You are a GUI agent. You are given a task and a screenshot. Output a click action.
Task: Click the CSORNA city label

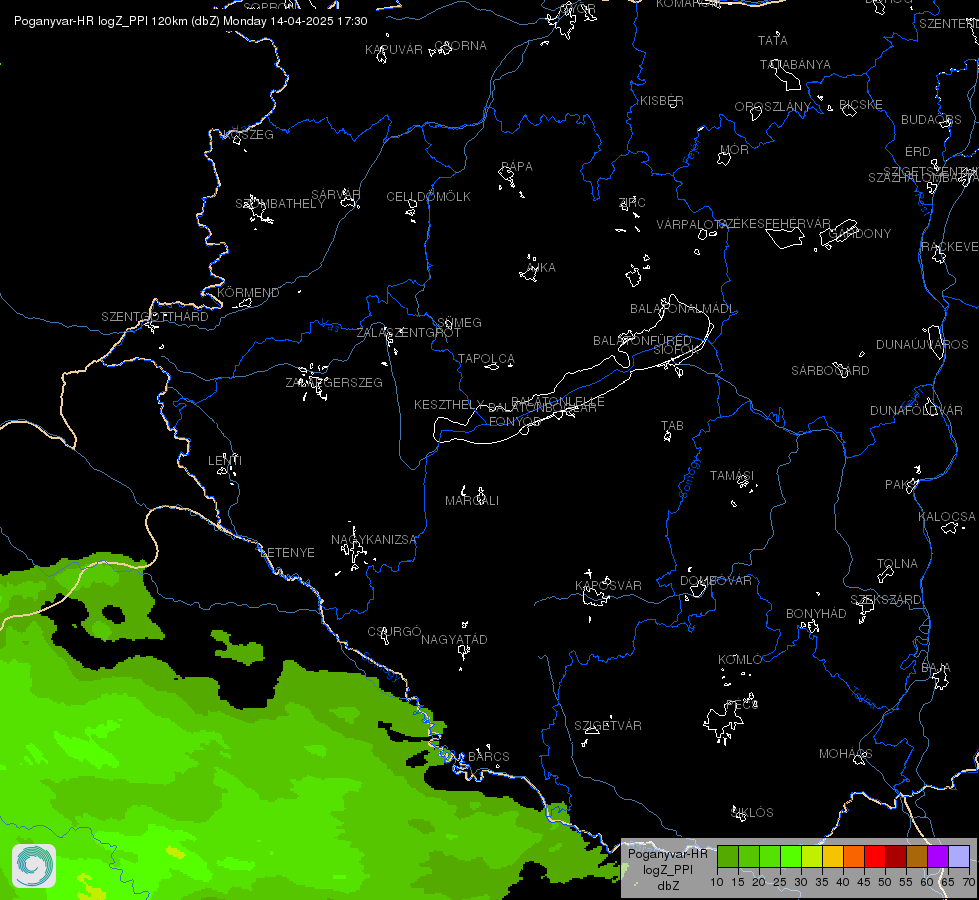(x=461, y=46)
